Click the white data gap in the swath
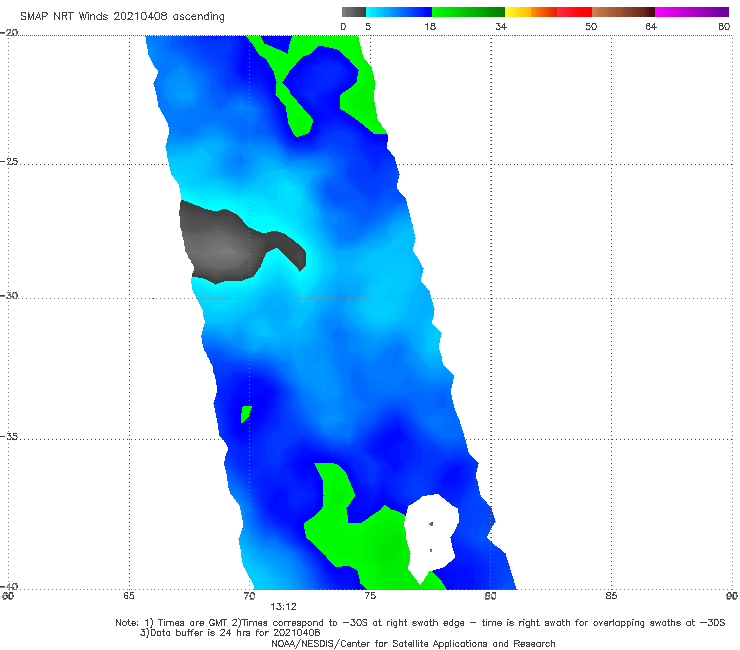The width and height of the screenshot is (740, 650). (430, 536)
